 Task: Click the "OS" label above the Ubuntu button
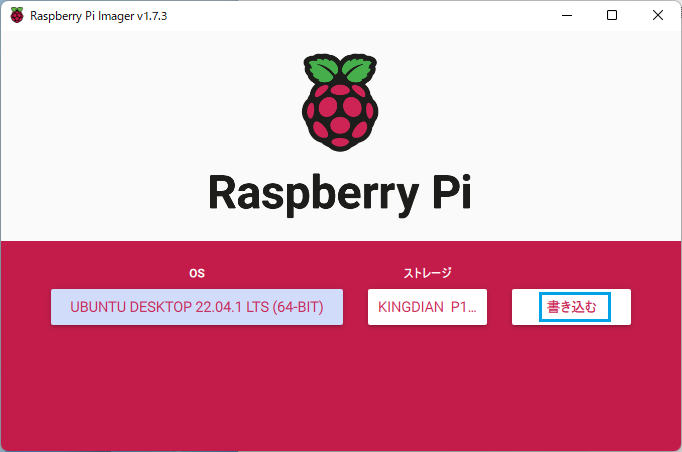pos(197,273)
